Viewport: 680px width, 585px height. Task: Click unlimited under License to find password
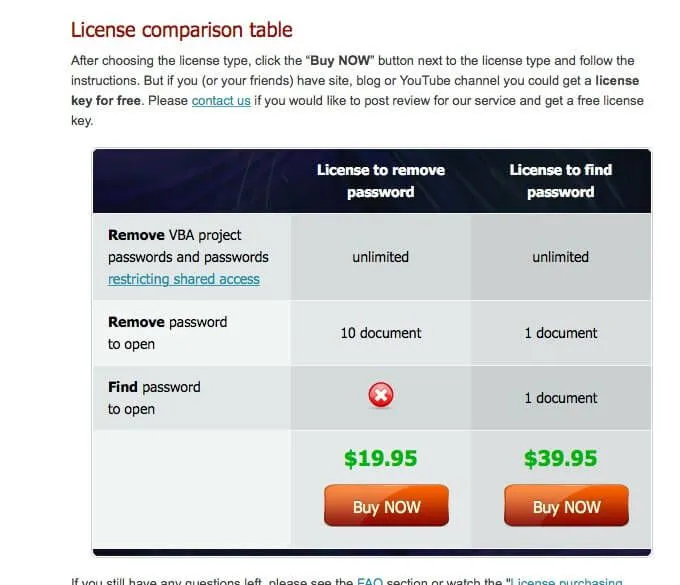click(x=560, y=257)
